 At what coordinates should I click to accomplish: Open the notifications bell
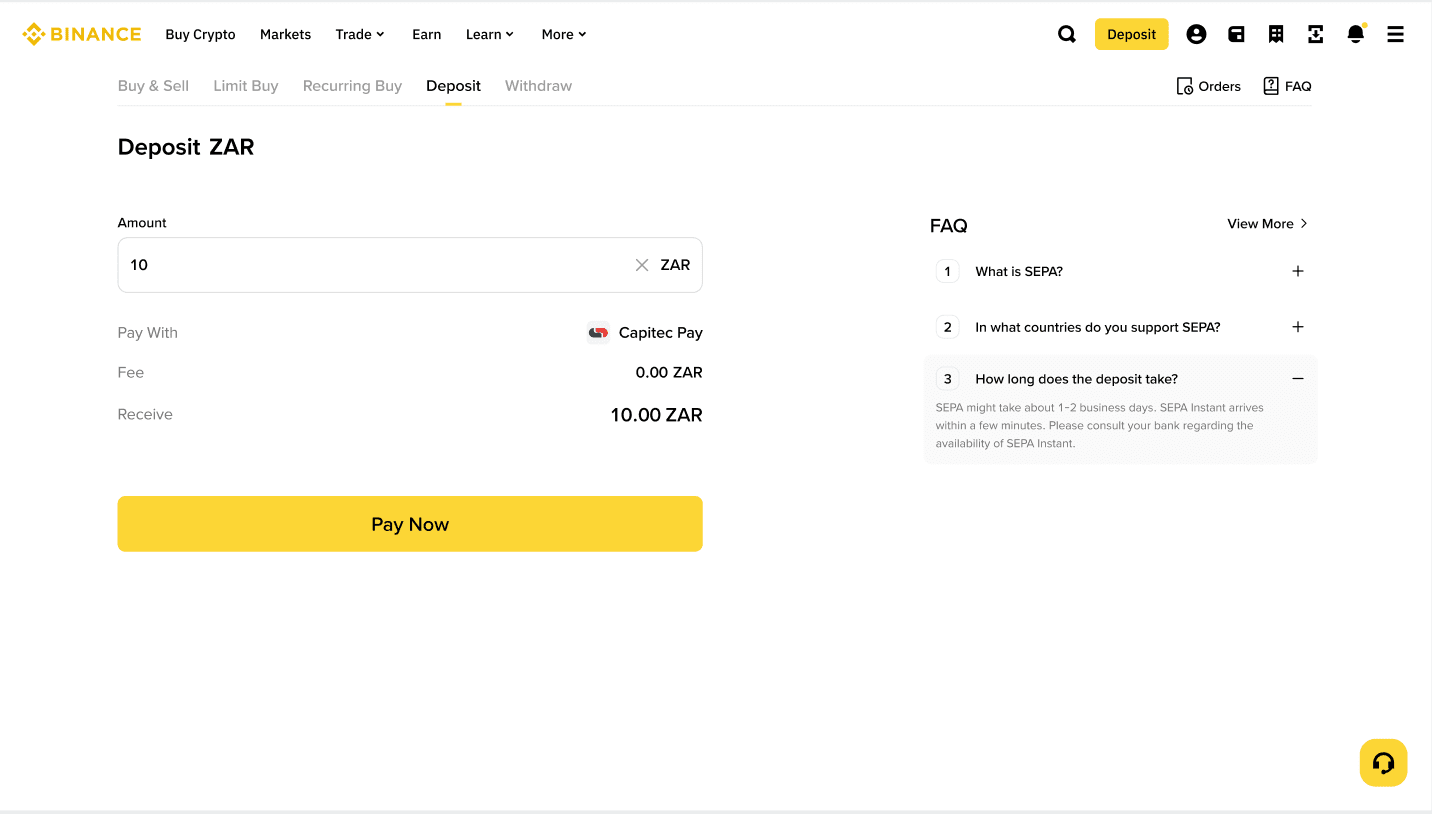click(x=1356, y=34)
